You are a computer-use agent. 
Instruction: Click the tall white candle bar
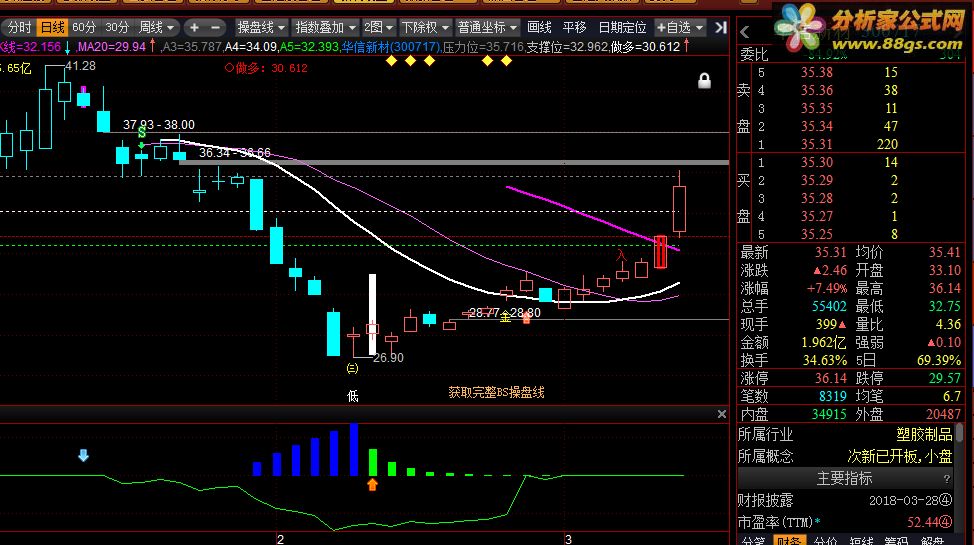tap(373, 314)
